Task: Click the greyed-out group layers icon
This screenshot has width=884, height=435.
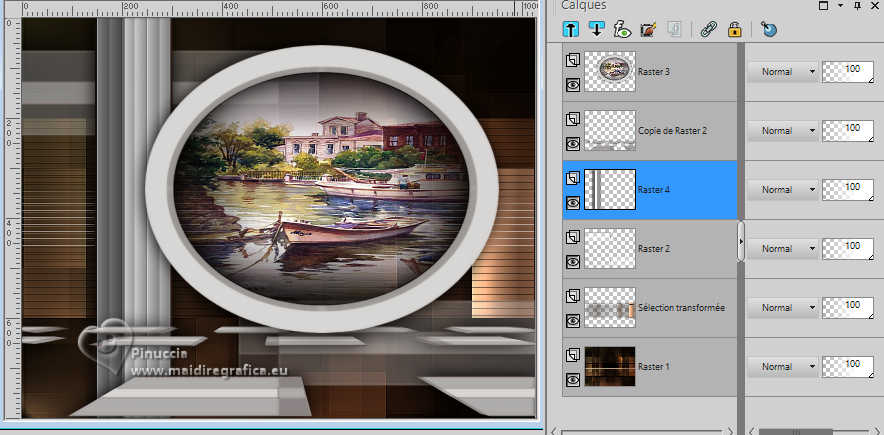Action: coord(674,29)
